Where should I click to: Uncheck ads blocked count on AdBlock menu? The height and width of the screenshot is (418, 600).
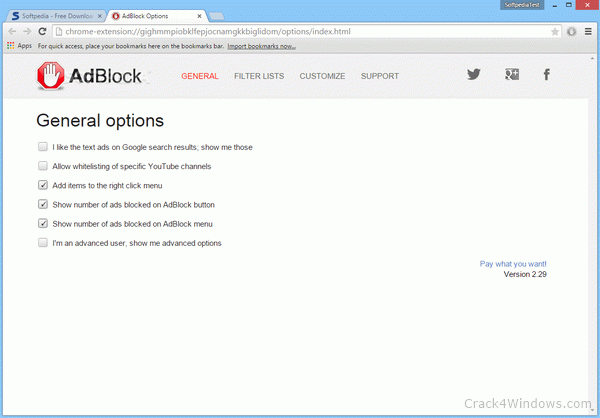pyautogui.click(x=43, y=223)
